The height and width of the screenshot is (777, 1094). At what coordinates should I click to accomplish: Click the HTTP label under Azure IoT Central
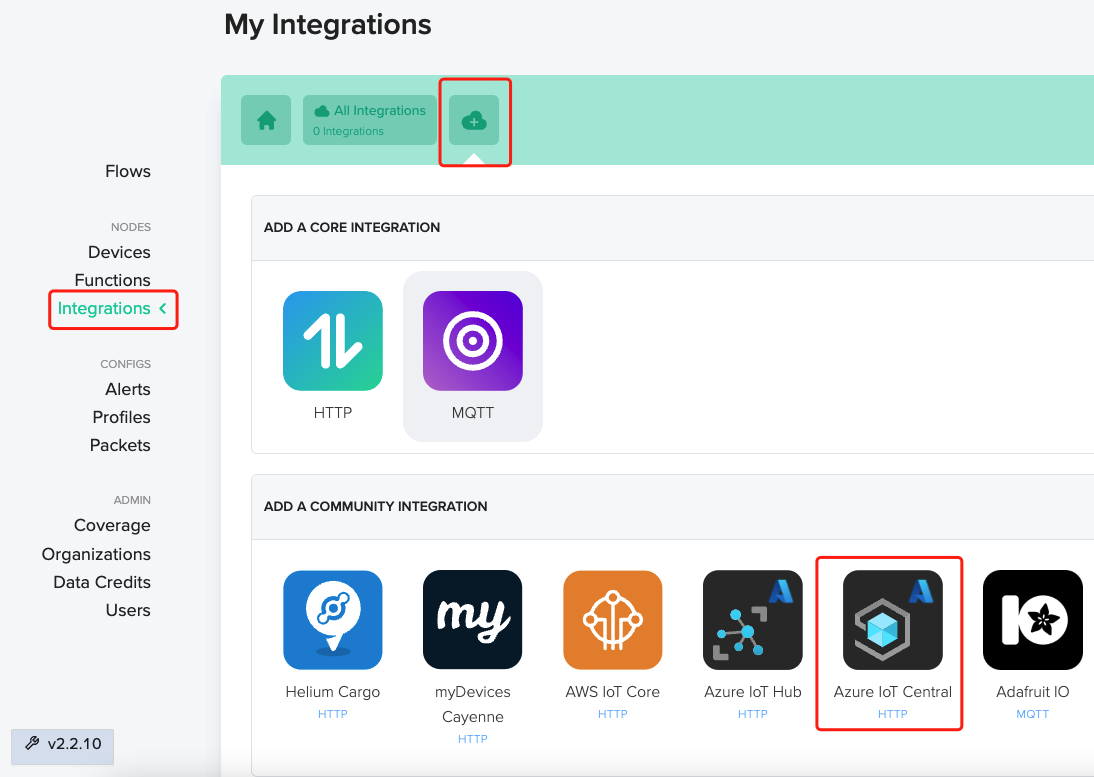click(893, 714)
